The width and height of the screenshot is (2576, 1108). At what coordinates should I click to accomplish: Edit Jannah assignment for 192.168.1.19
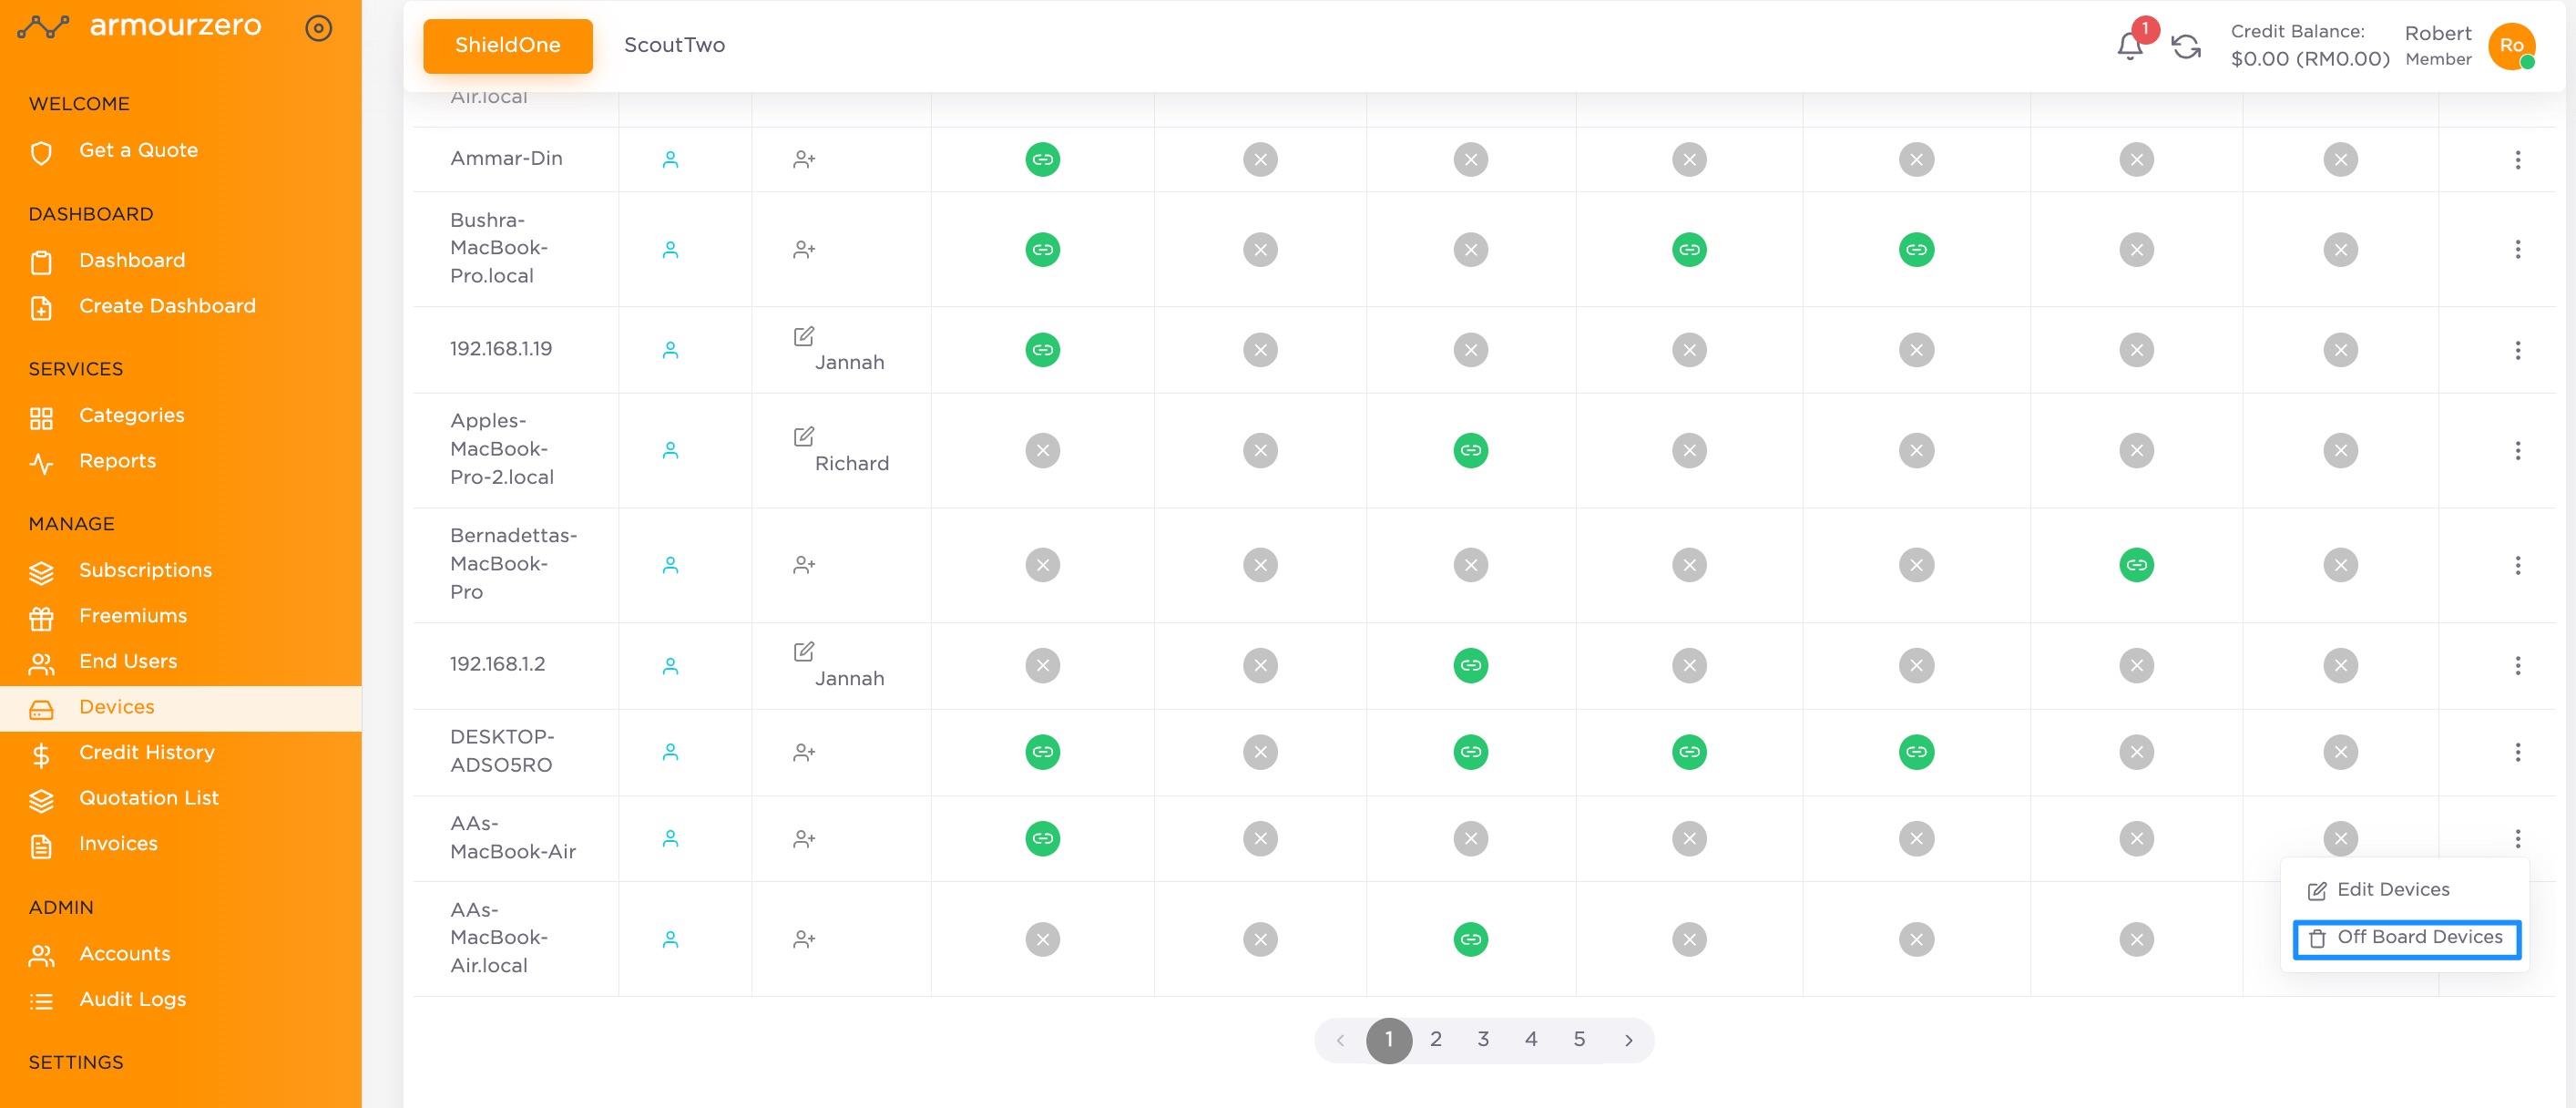pos(804,336)
